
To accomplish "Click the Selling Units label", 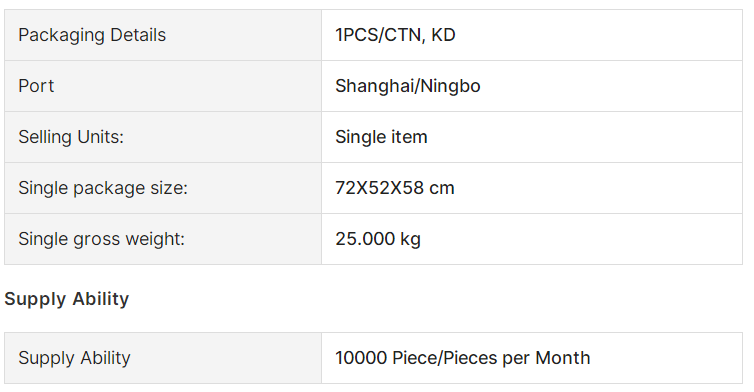I will (71, 137).
